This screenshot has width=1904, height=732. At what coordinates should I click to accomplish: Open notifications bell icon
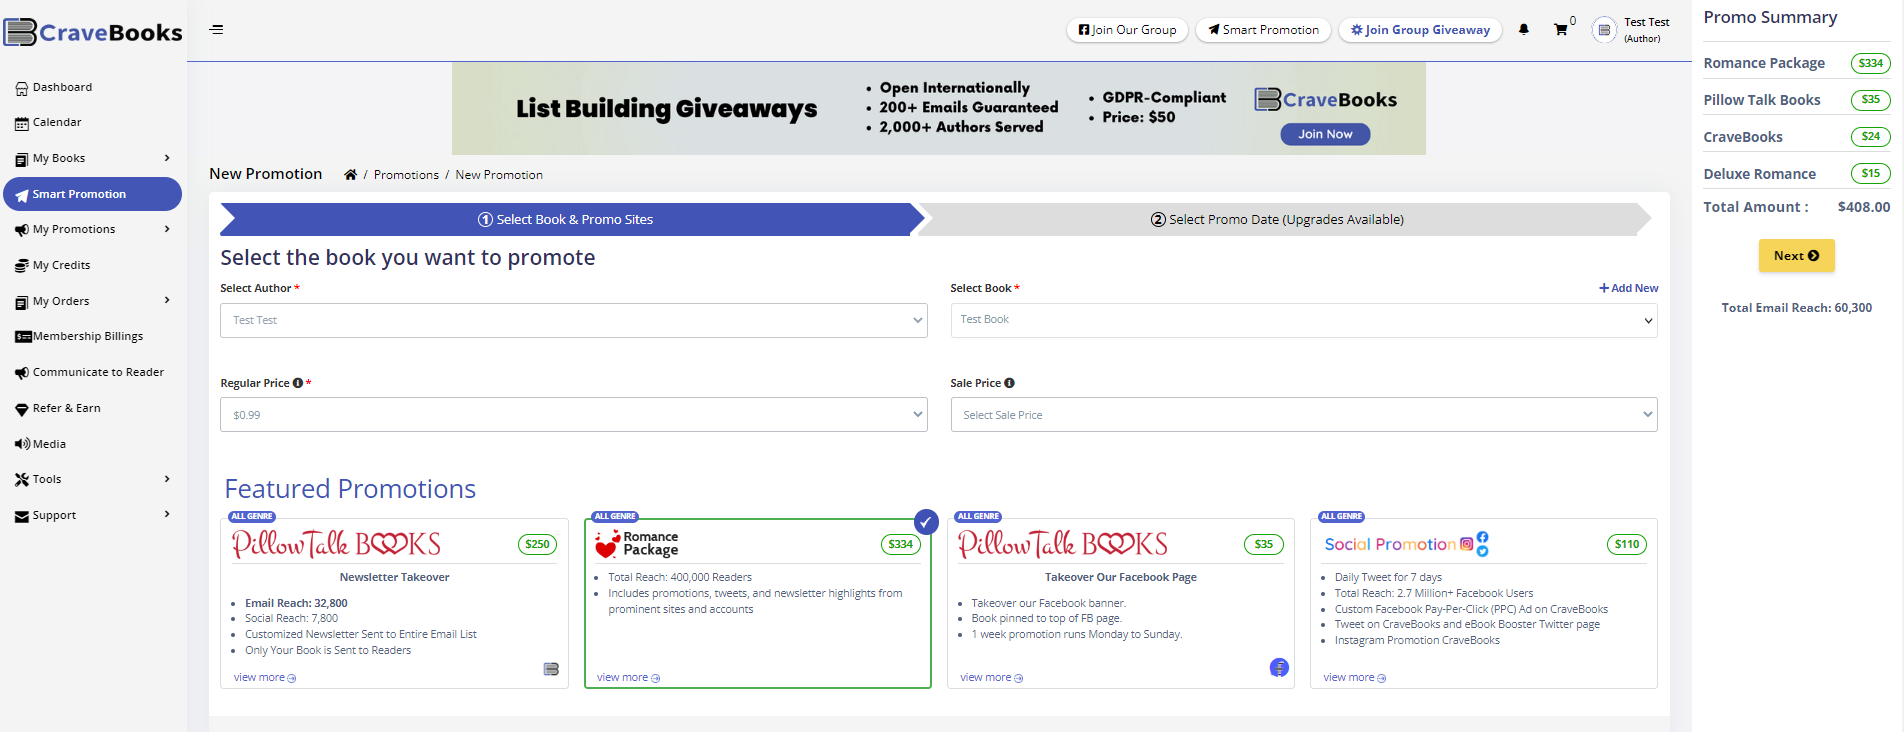click(1524, 30)
